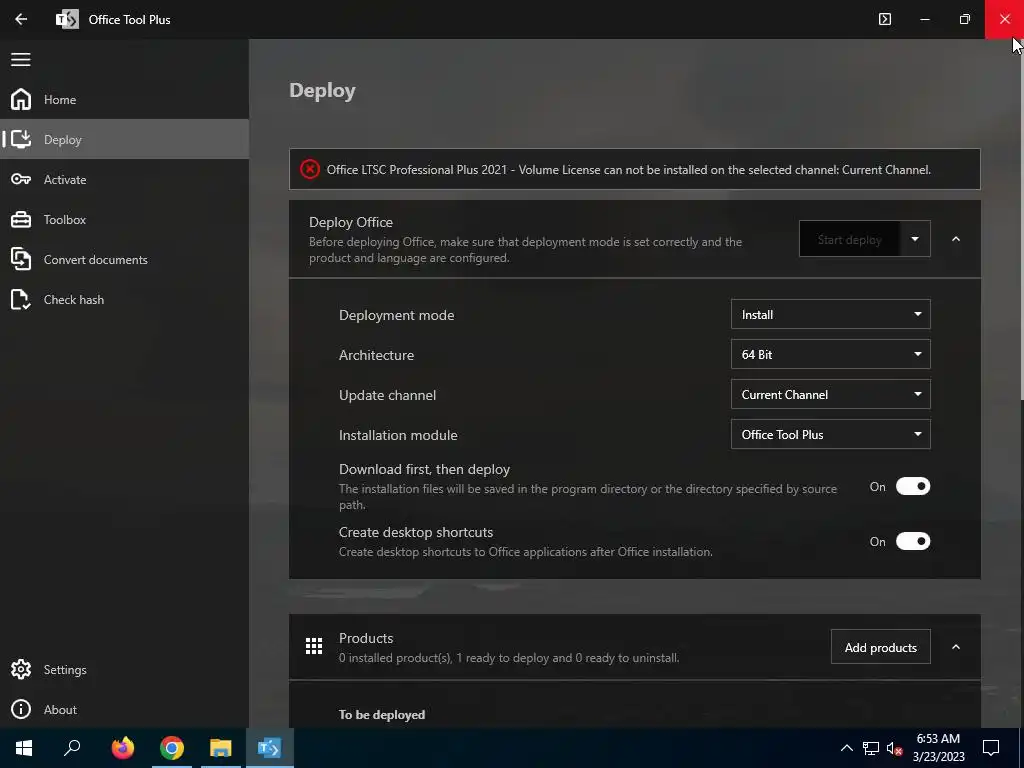Click the Products grid icon
This screenshot has height=768, width=1024.
pos(314,647)
